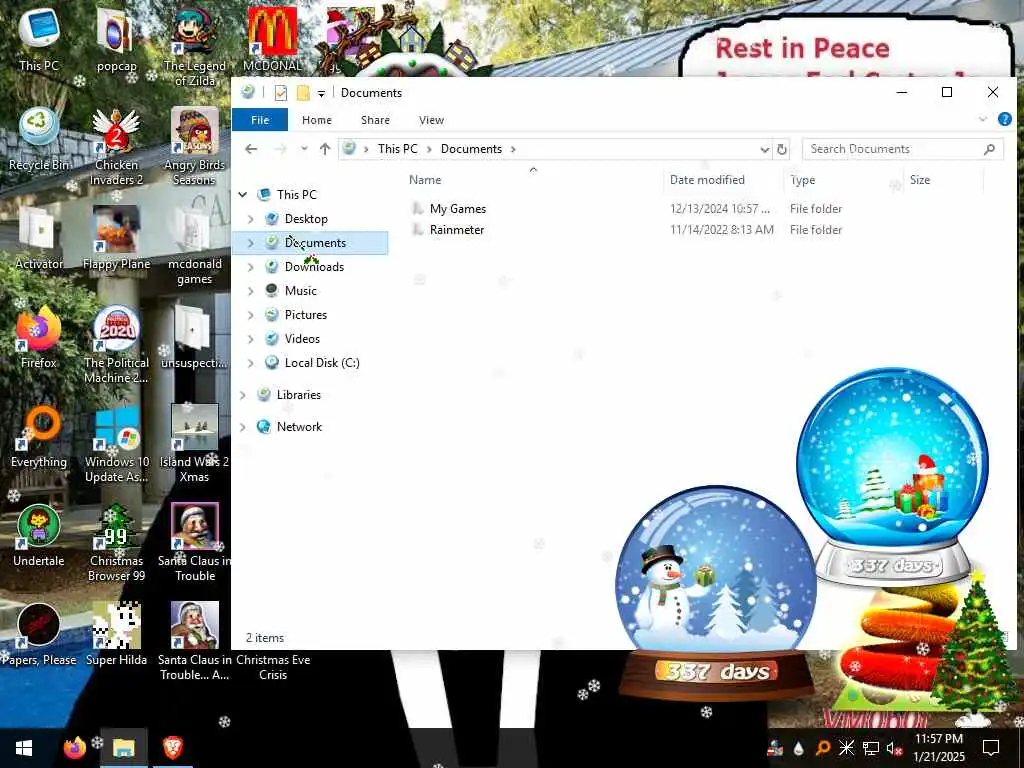1024x768 pixels.
Task: Launch Firefox from the desktop
Action: [39, 338]
